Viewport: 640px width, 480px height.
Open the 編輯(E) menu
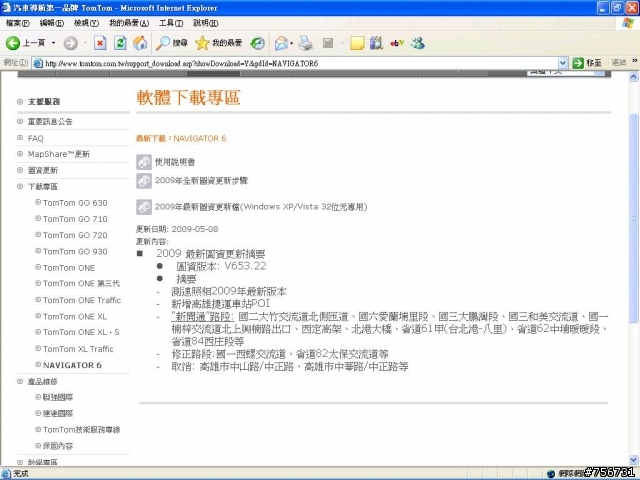[52, 23]
